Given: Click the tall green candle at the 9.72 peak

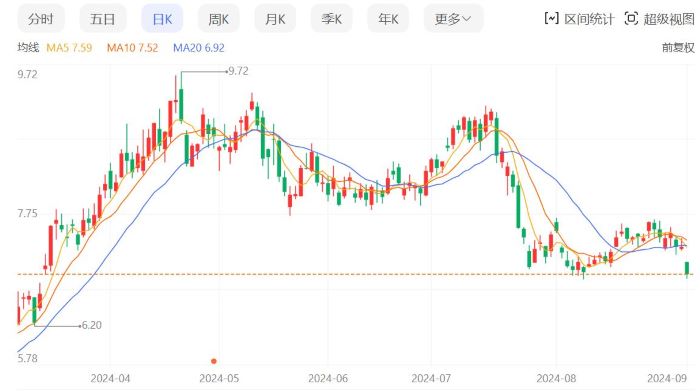Looking at the screenshot, I should 181,105.
